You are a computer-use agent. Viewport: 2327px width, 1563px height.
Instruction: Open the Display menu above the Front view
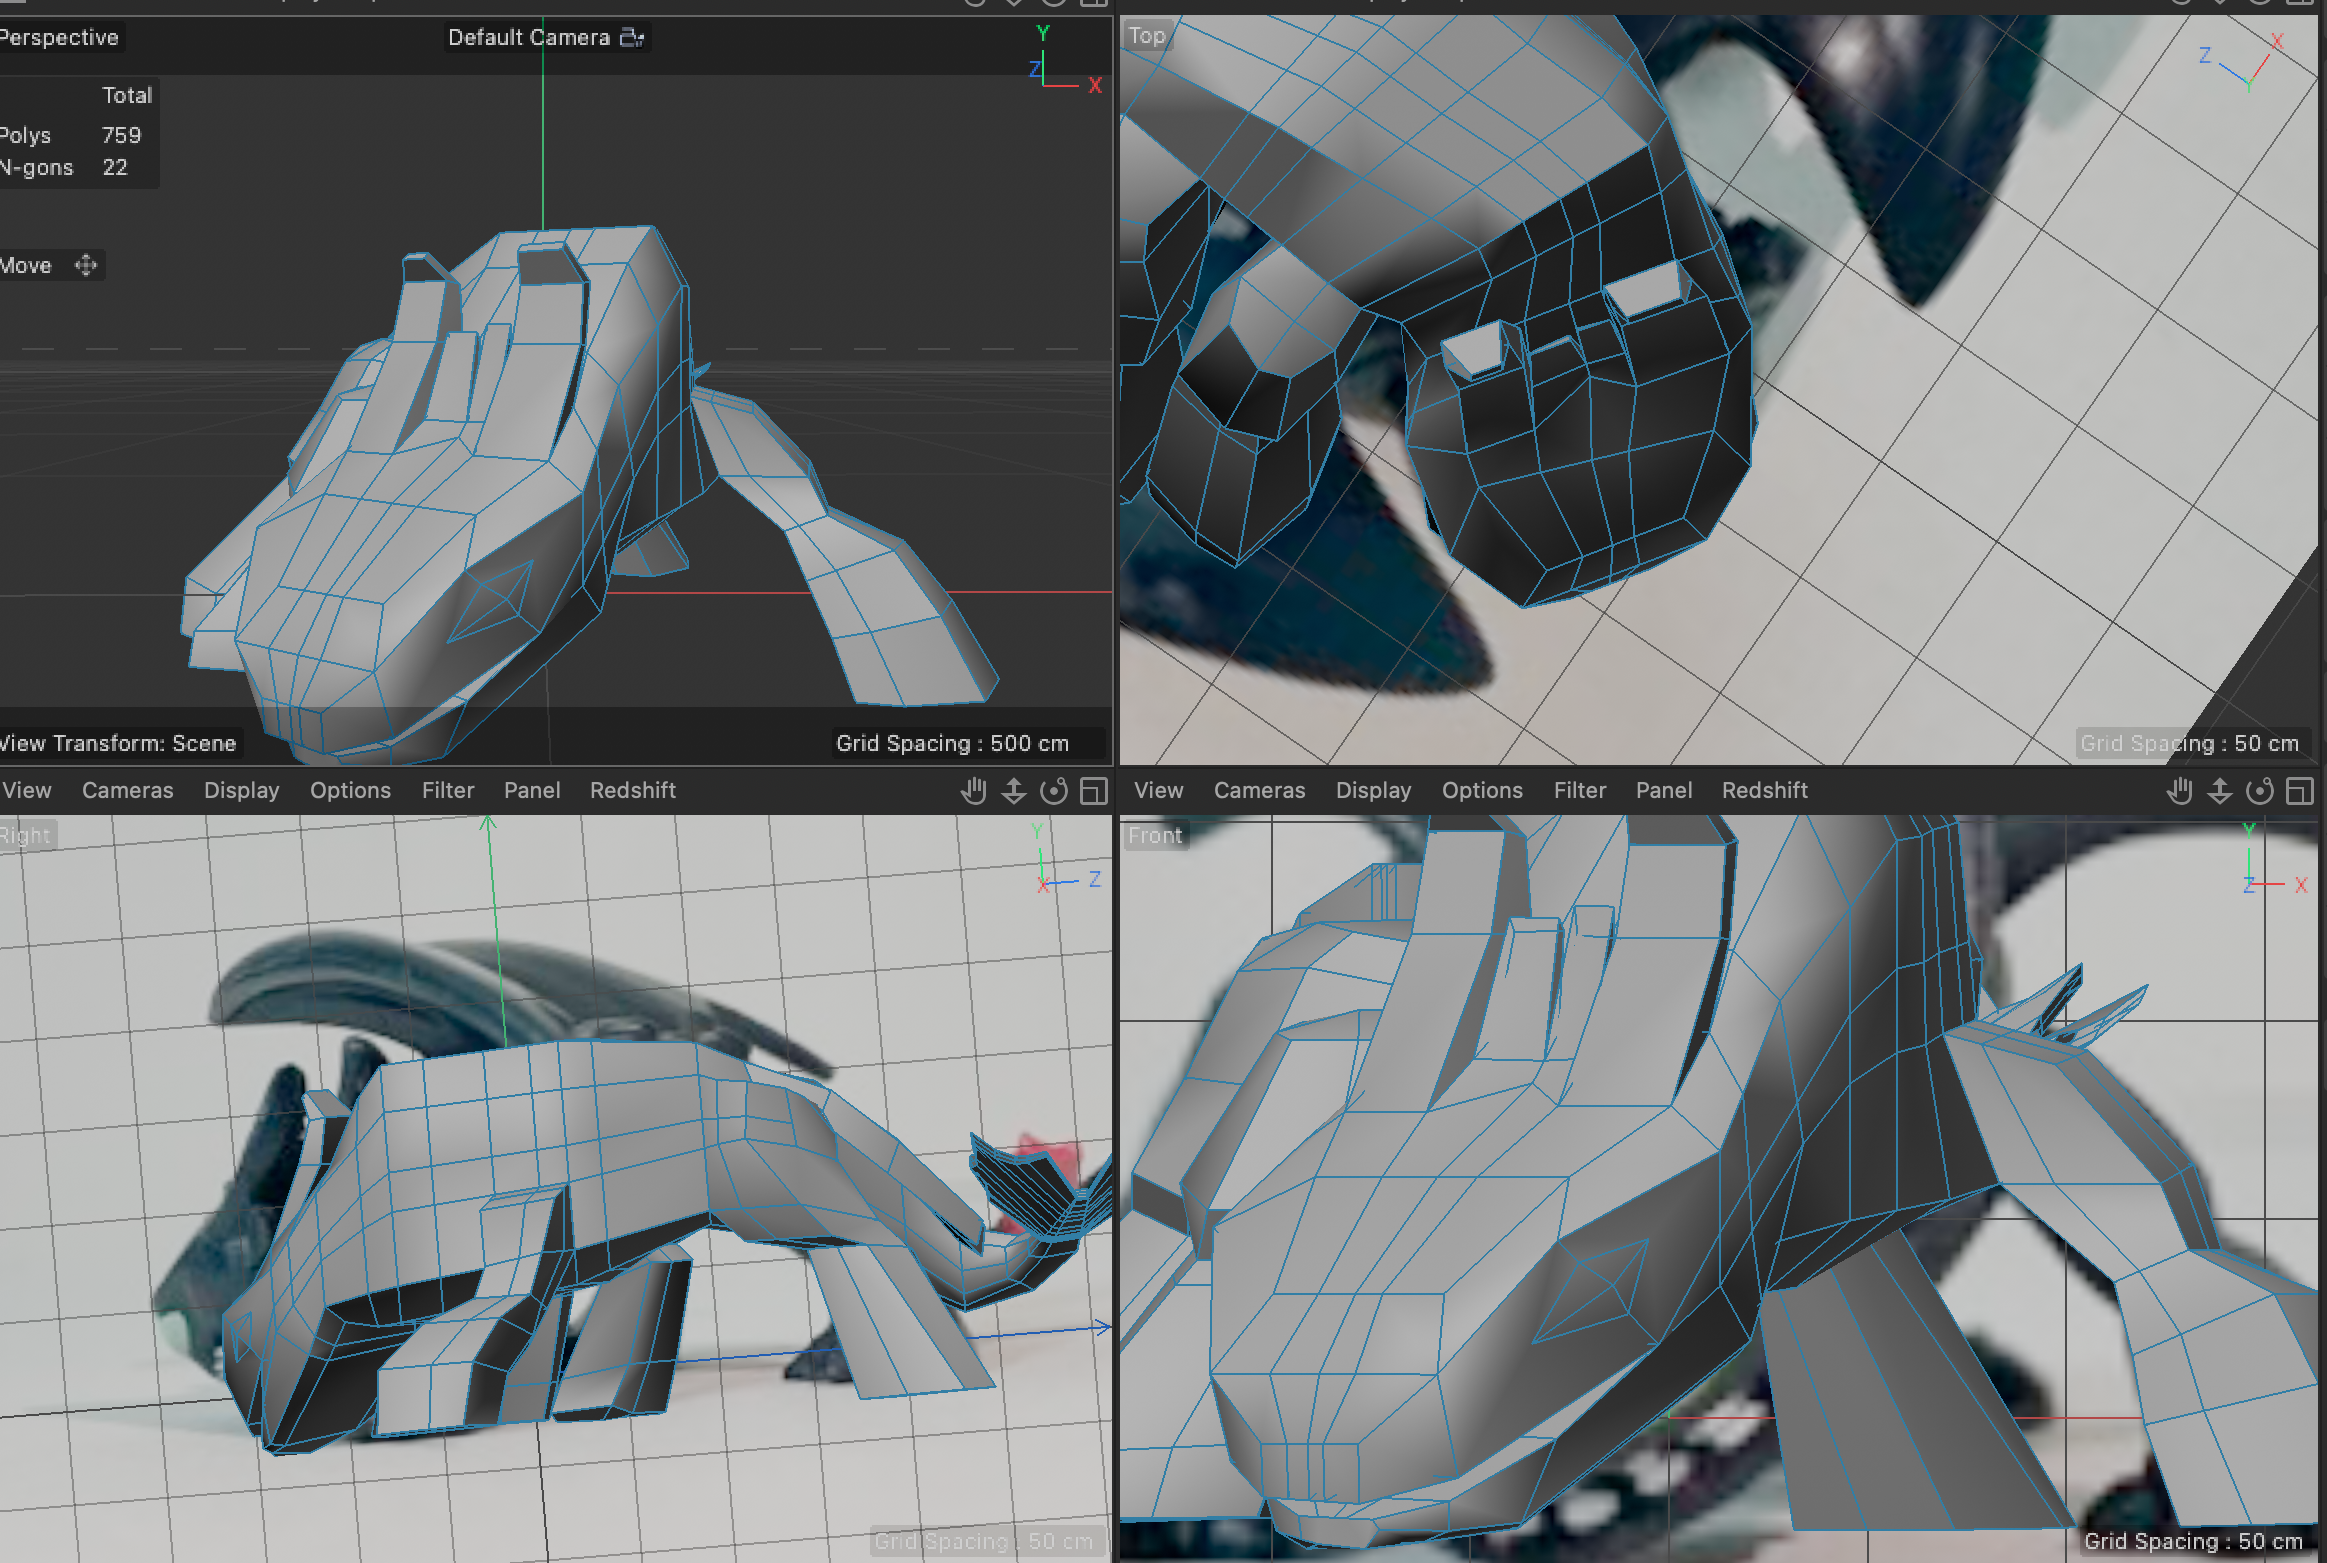(x=1373, y=790)
